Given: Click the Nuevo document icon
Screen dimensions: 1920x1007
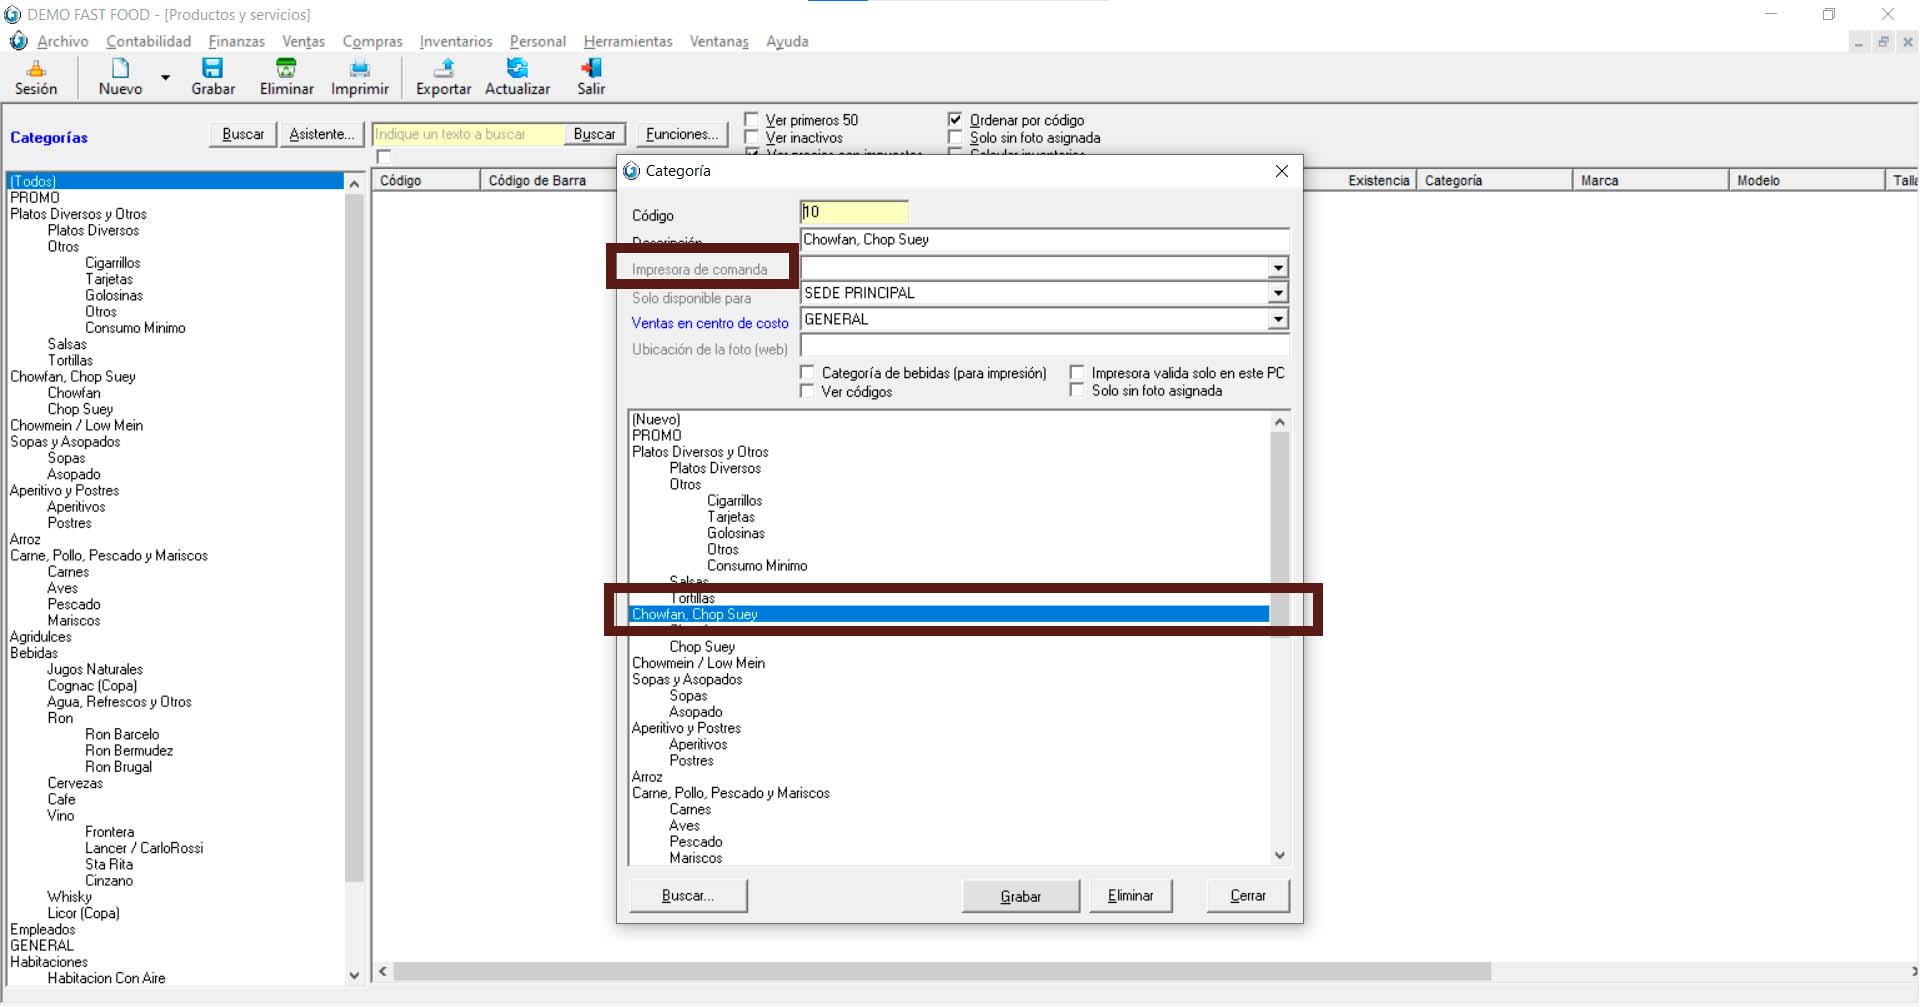Looking at the screenshot, I should click(x=120, y=69).
